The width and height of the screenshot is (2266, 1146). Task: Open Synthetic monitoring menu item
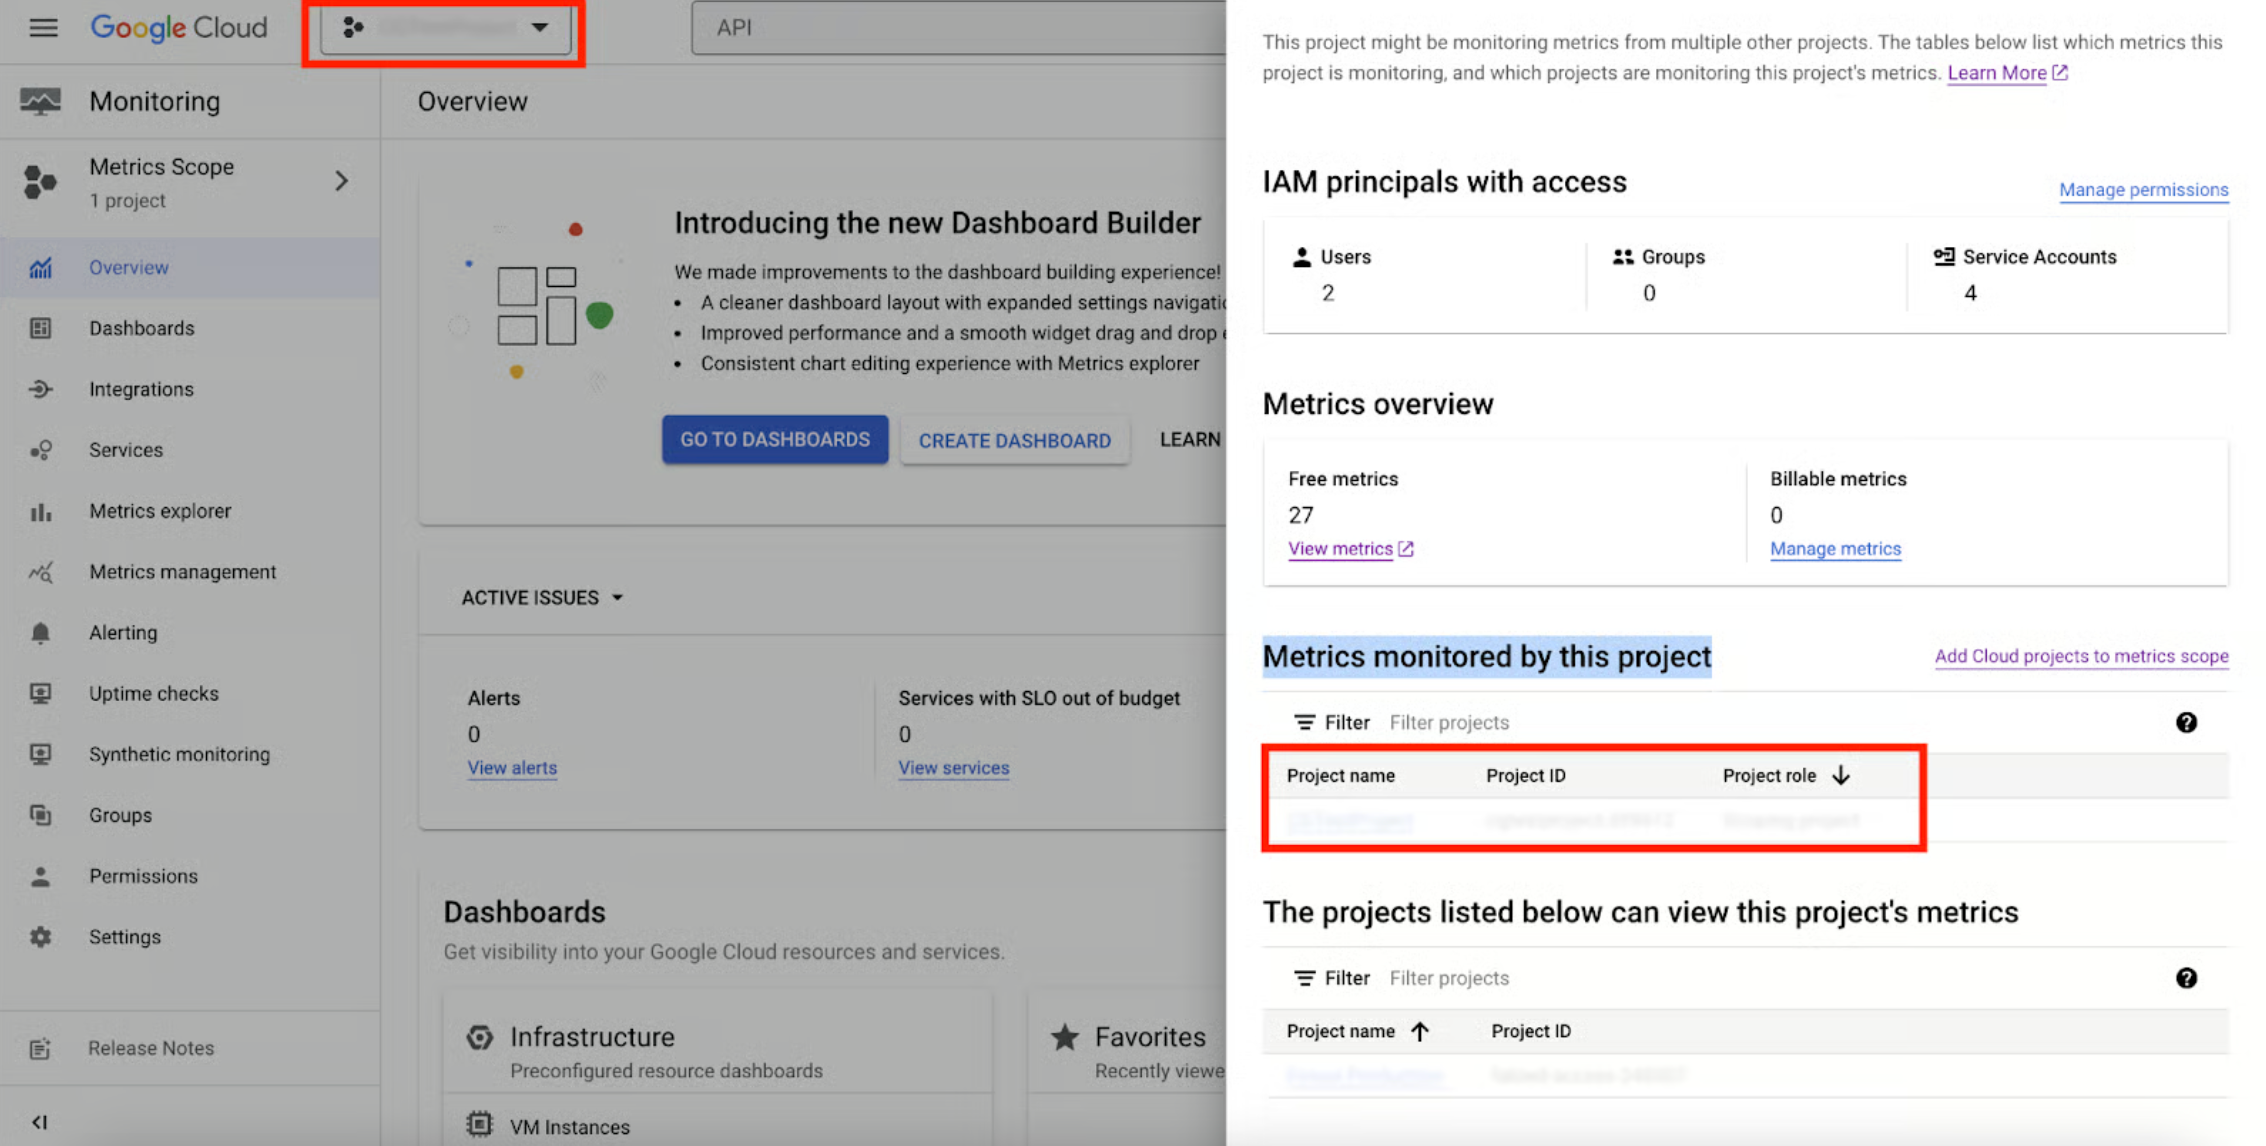point(179,755)
